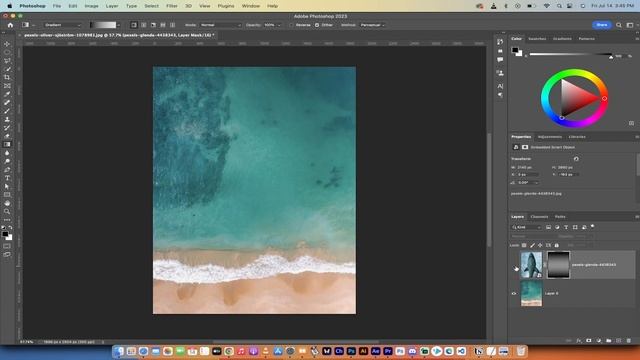Image resolution: width=640 pixels, height=360 pixels.
Task: Open the workspace switcher dropdown
Action: (x=631, y=25)
